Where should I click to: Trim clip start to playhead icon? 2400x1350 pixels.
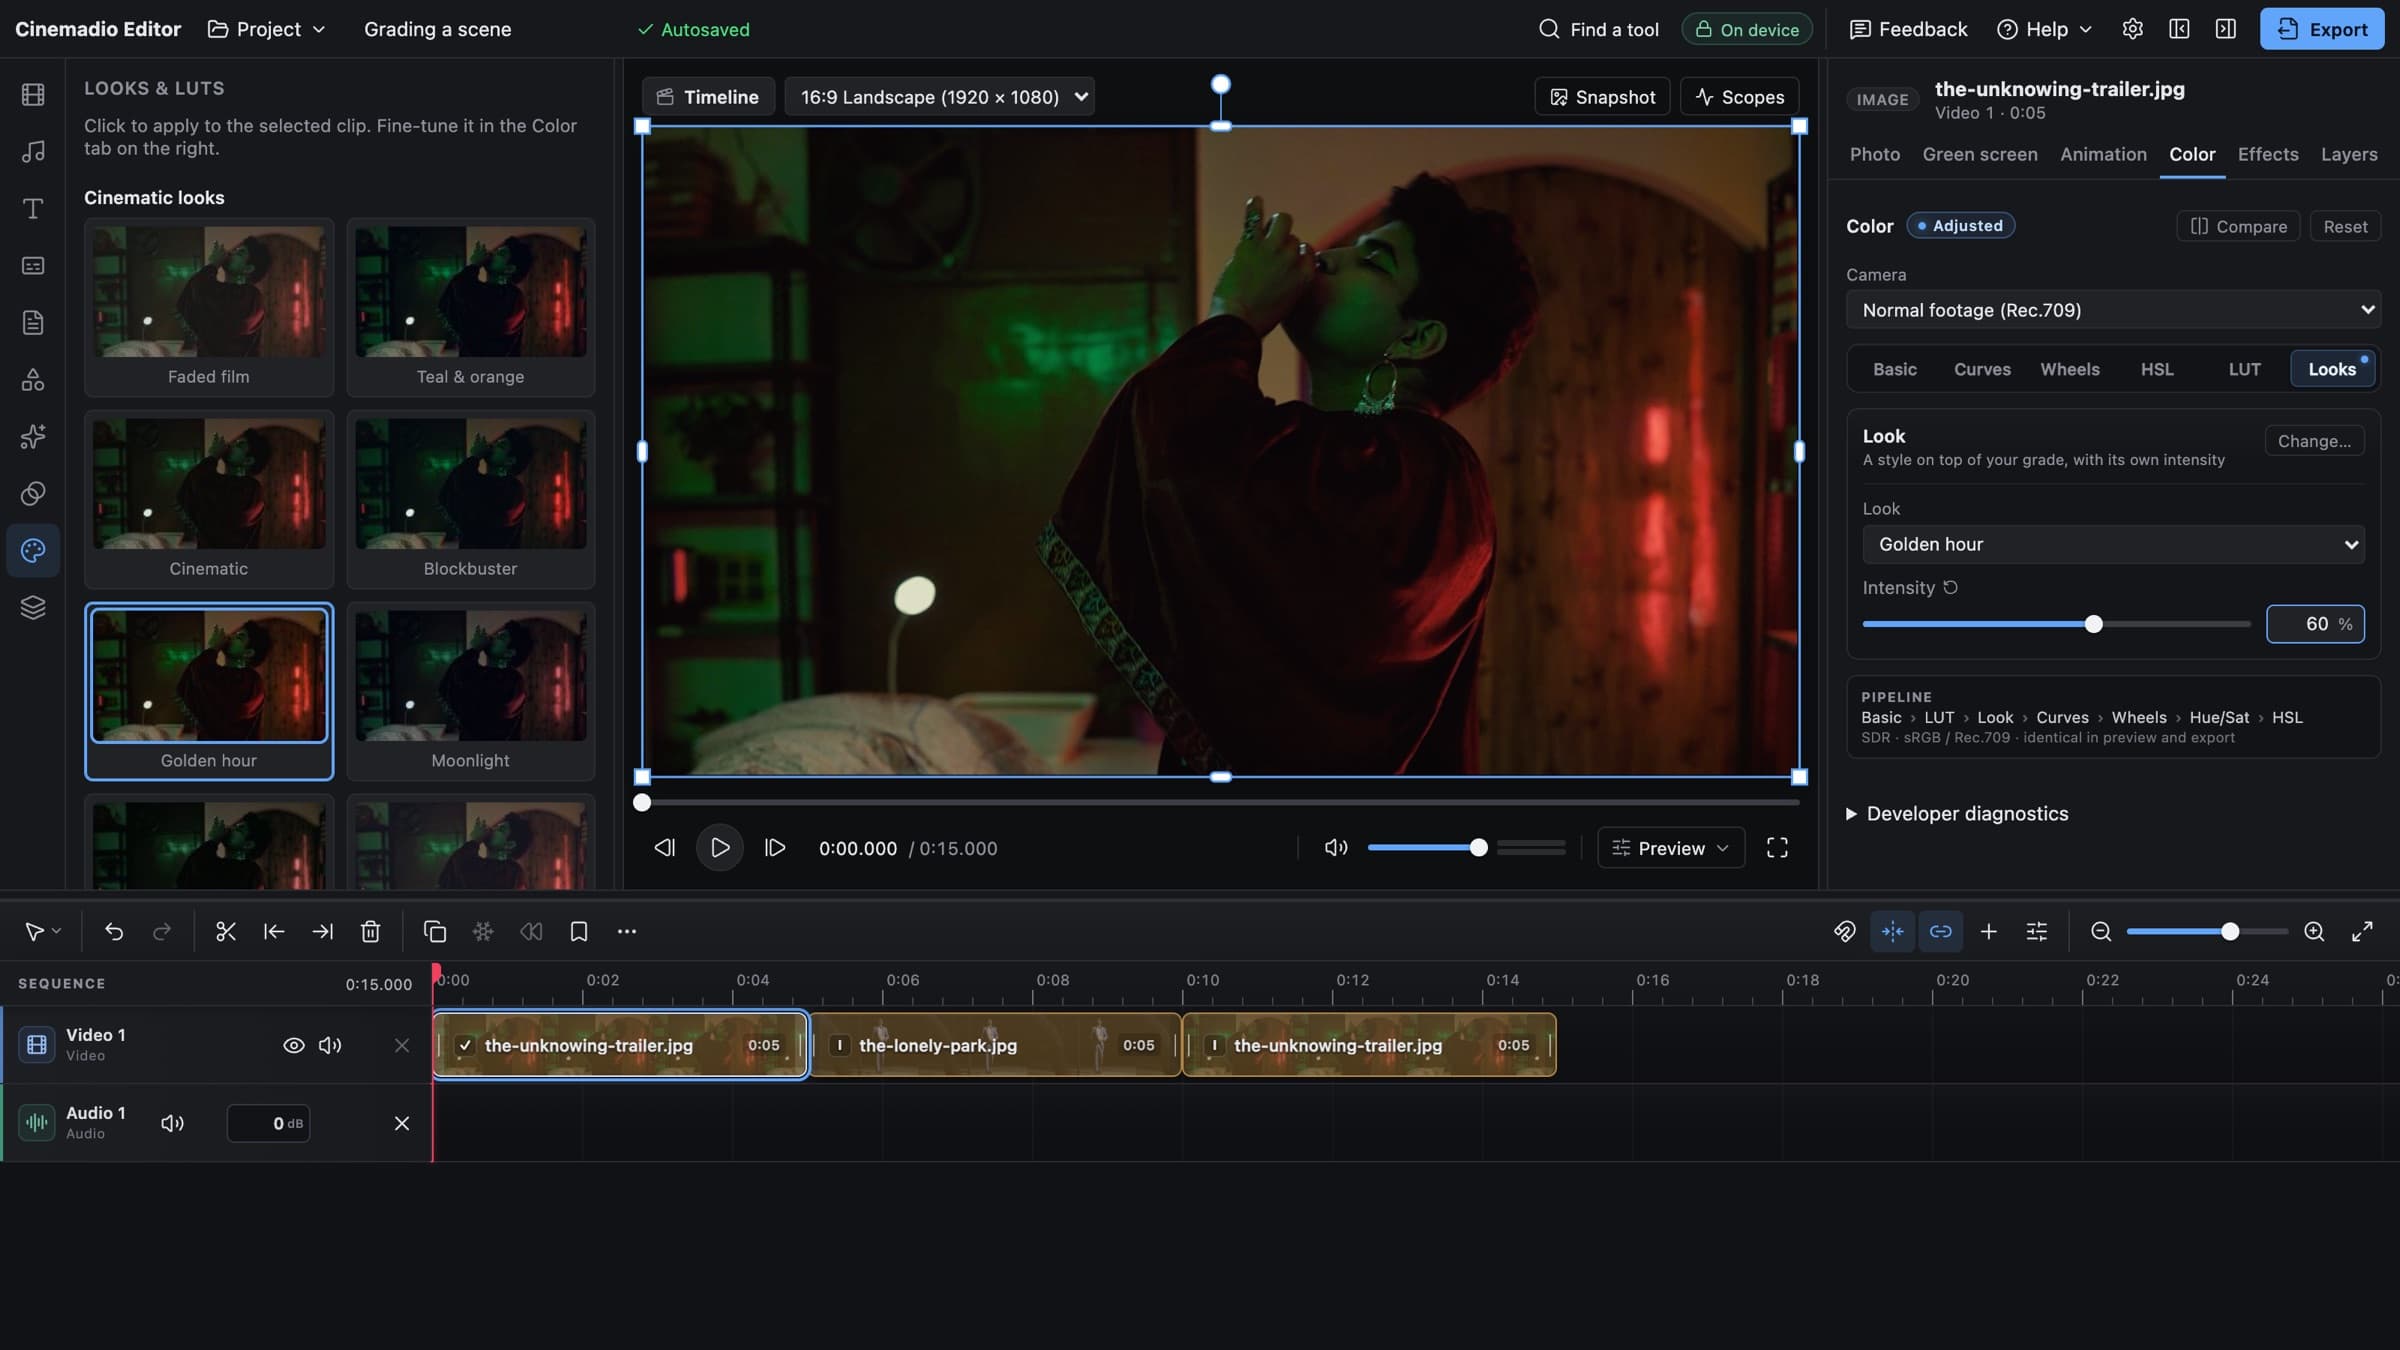tap(274, 932)
